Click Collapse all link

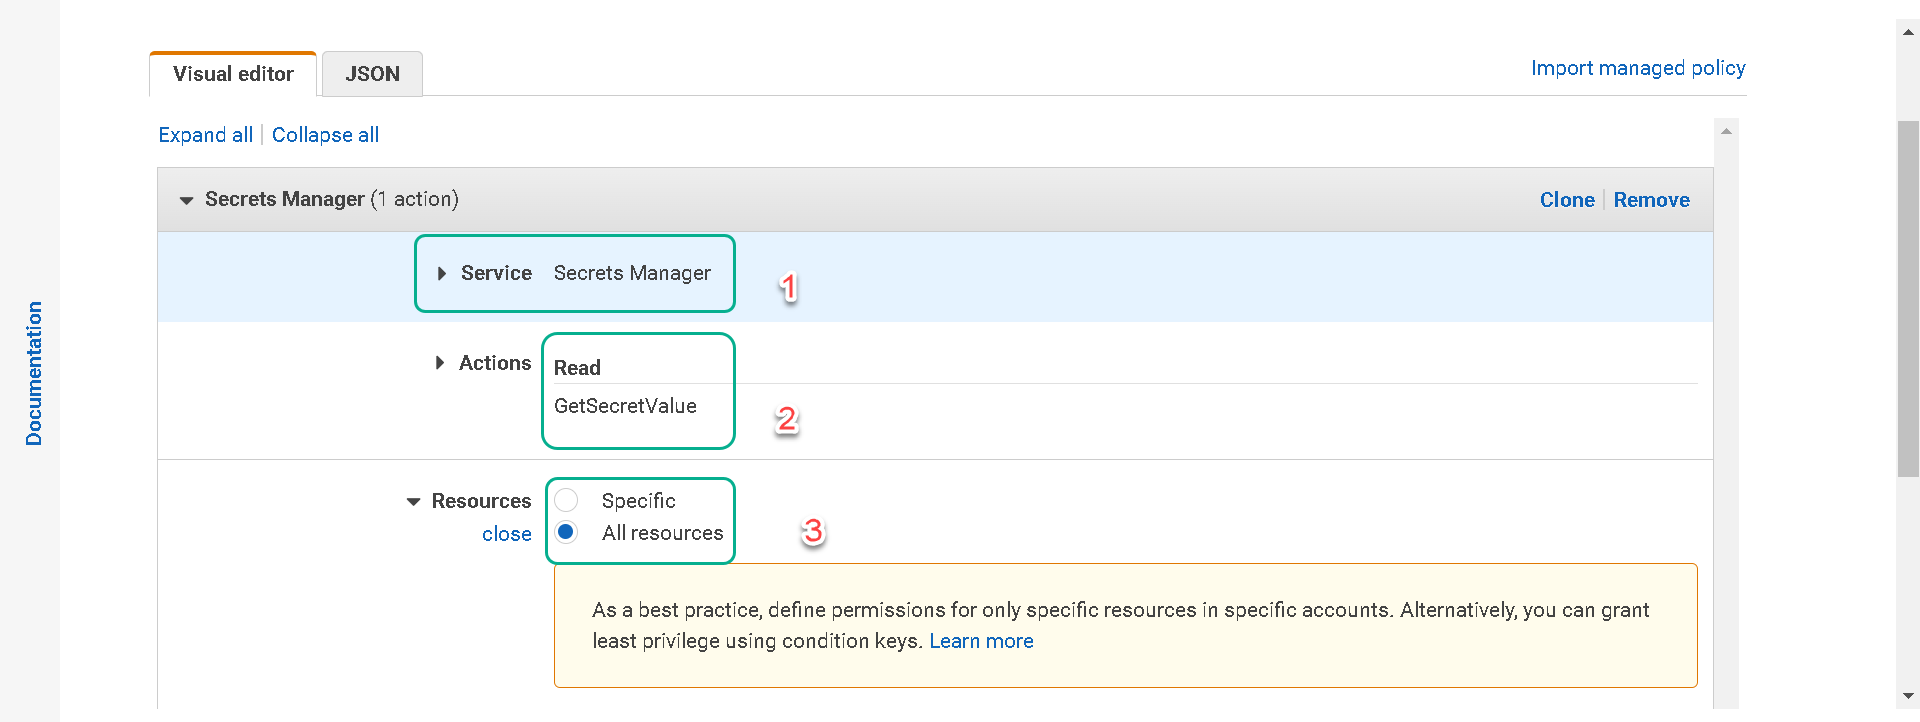click(325, 135)
